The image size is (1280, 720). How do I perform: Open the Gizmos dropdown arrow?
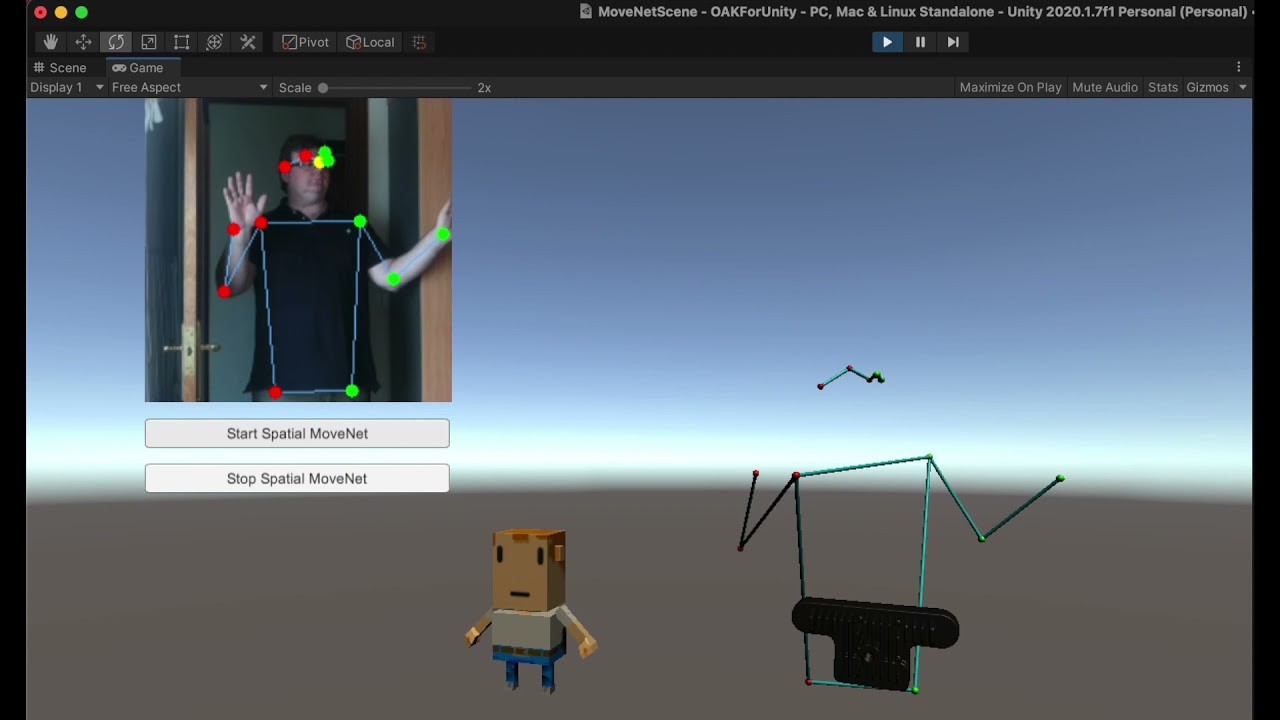[x=1243, y=88]
